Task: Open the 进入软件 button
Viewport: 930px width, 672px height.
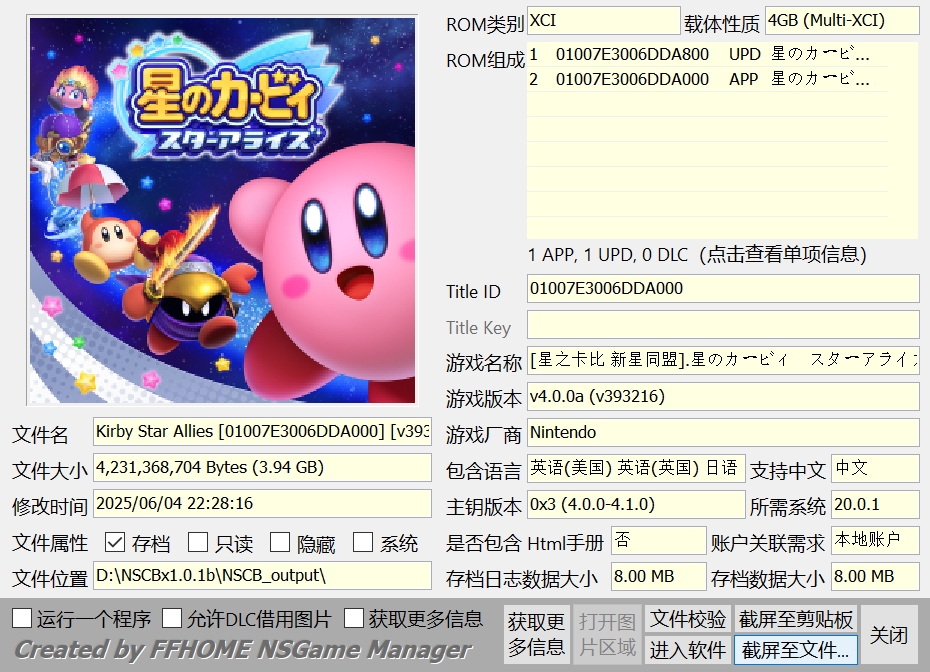Action: [x=688, y=650]
